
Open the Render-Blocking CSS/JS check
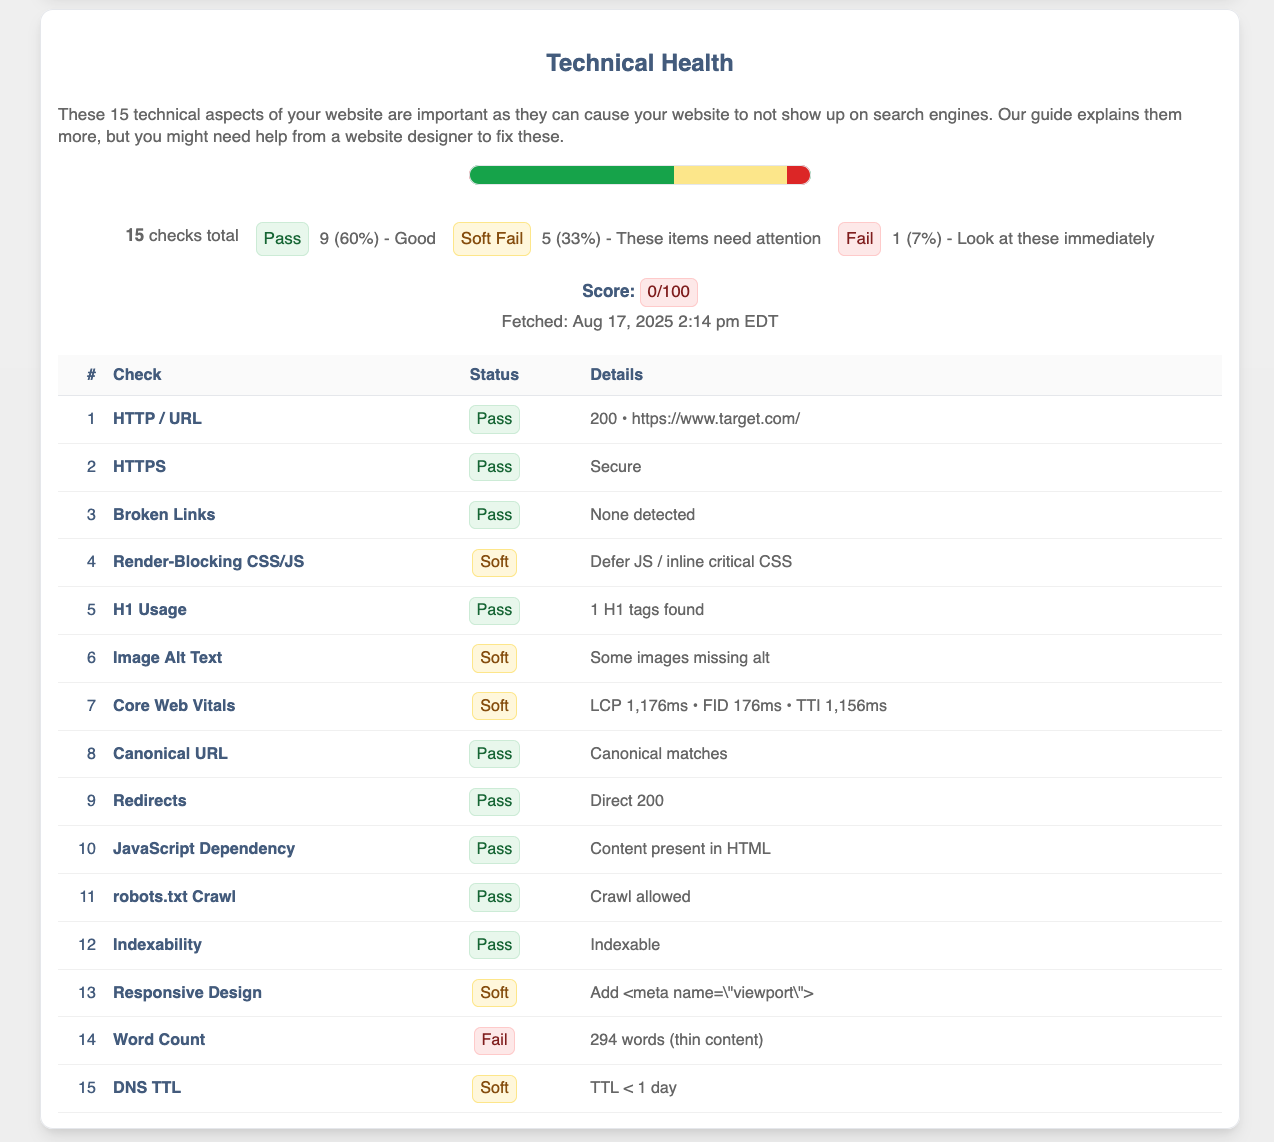pyautogui.click(x=208, y=562)
